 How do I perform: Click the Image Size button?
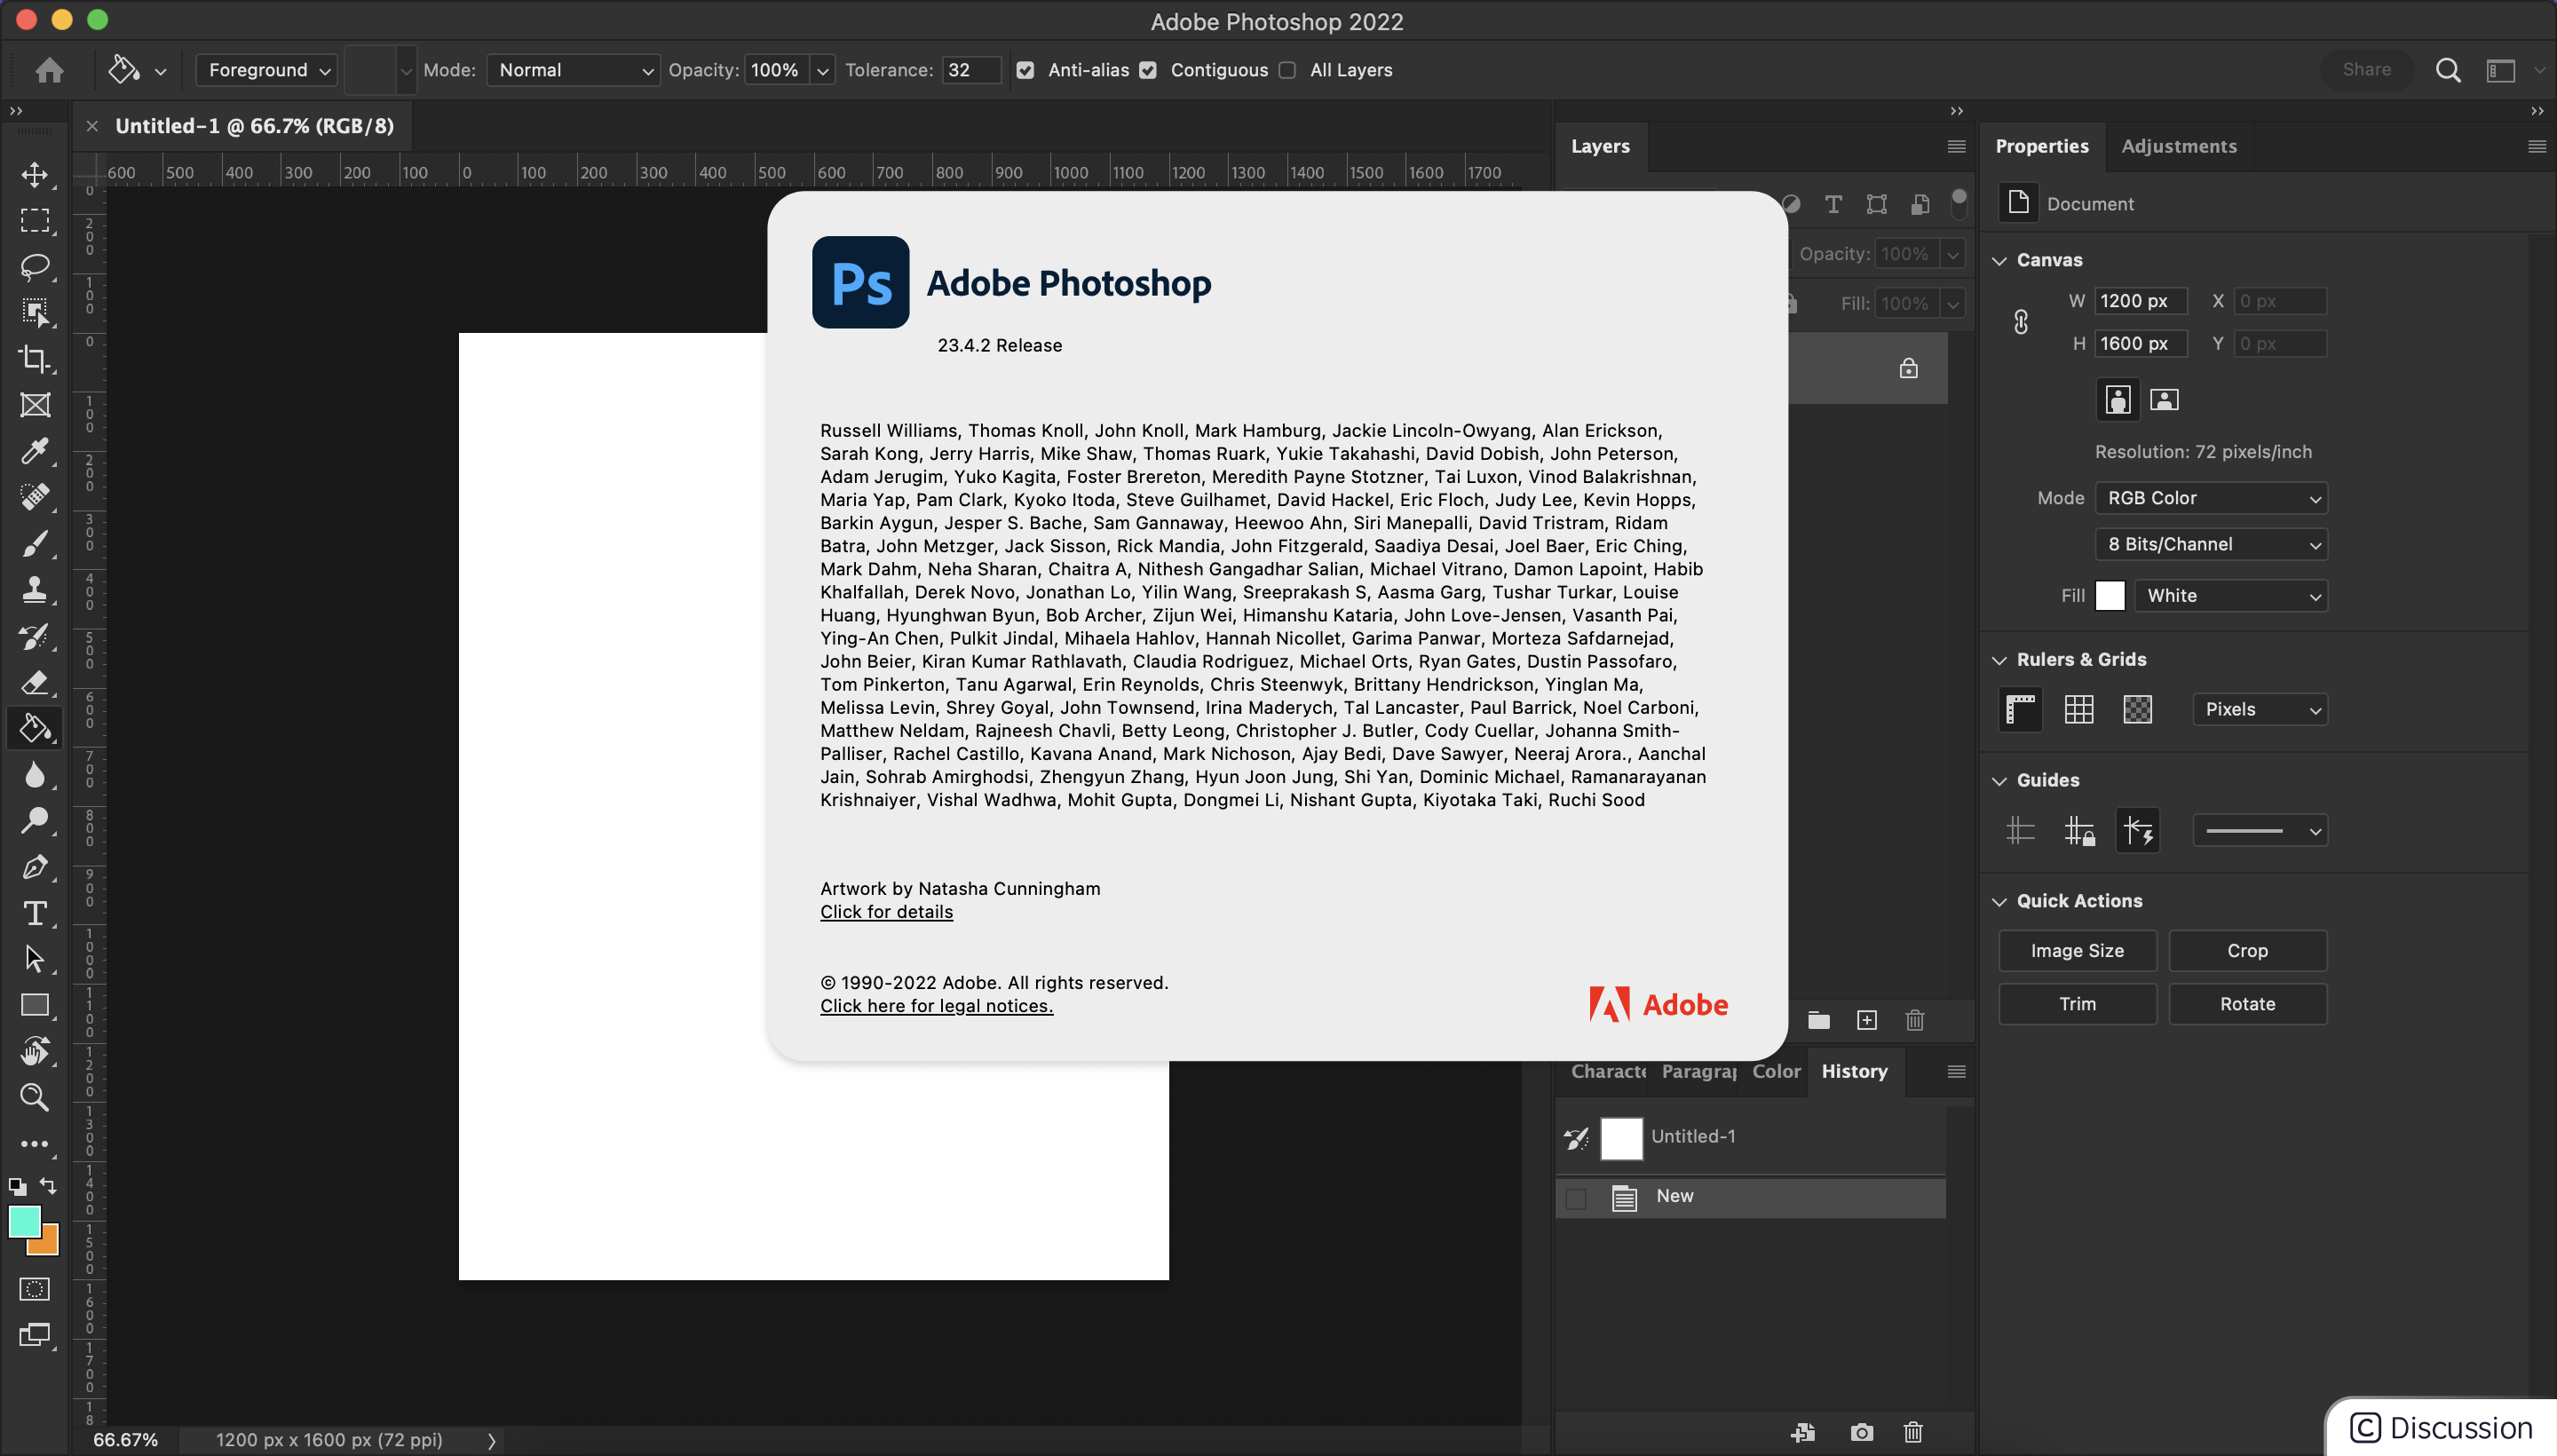click(2077, 950)
